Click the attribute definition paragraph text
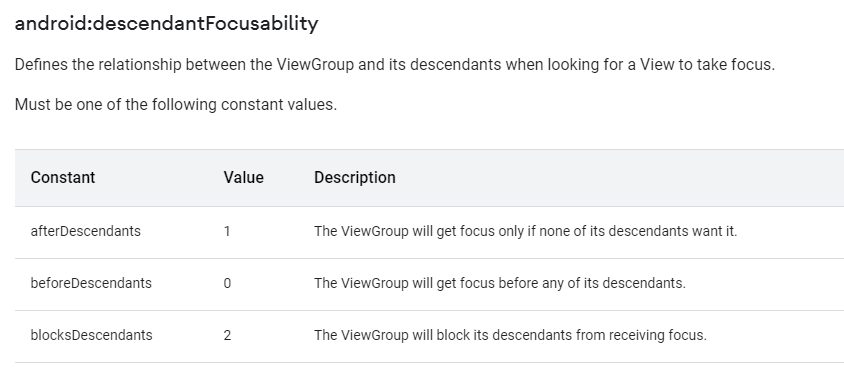Screen dimensions: 844x386 pyautogui.click(x=395, y=65)
